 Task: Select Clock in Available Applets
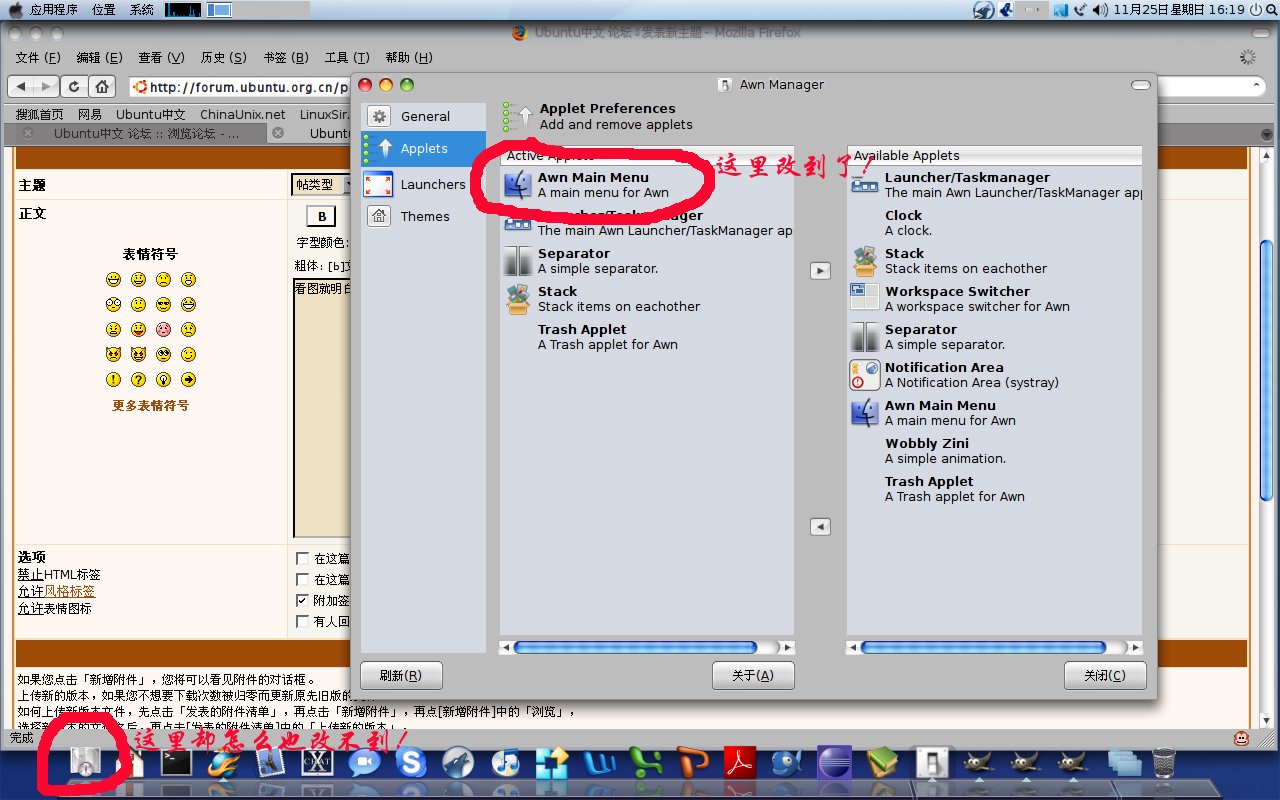tap(994, 223)
